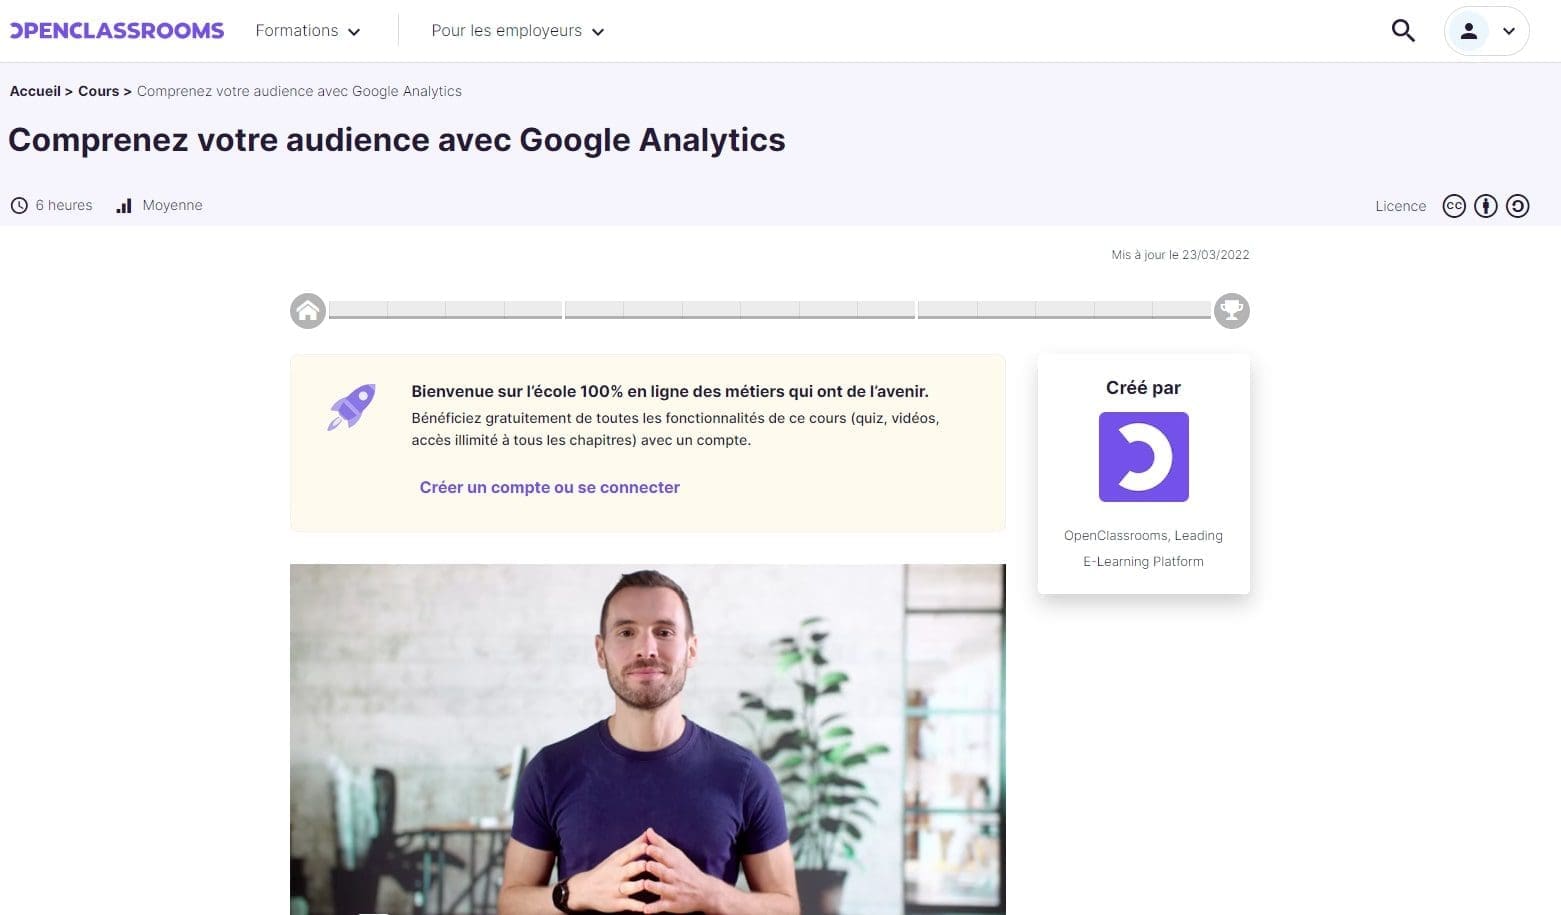Click the Bienvenue sur l'école heading
Viewport: 1561px width, 915px height.
point(670,392)
